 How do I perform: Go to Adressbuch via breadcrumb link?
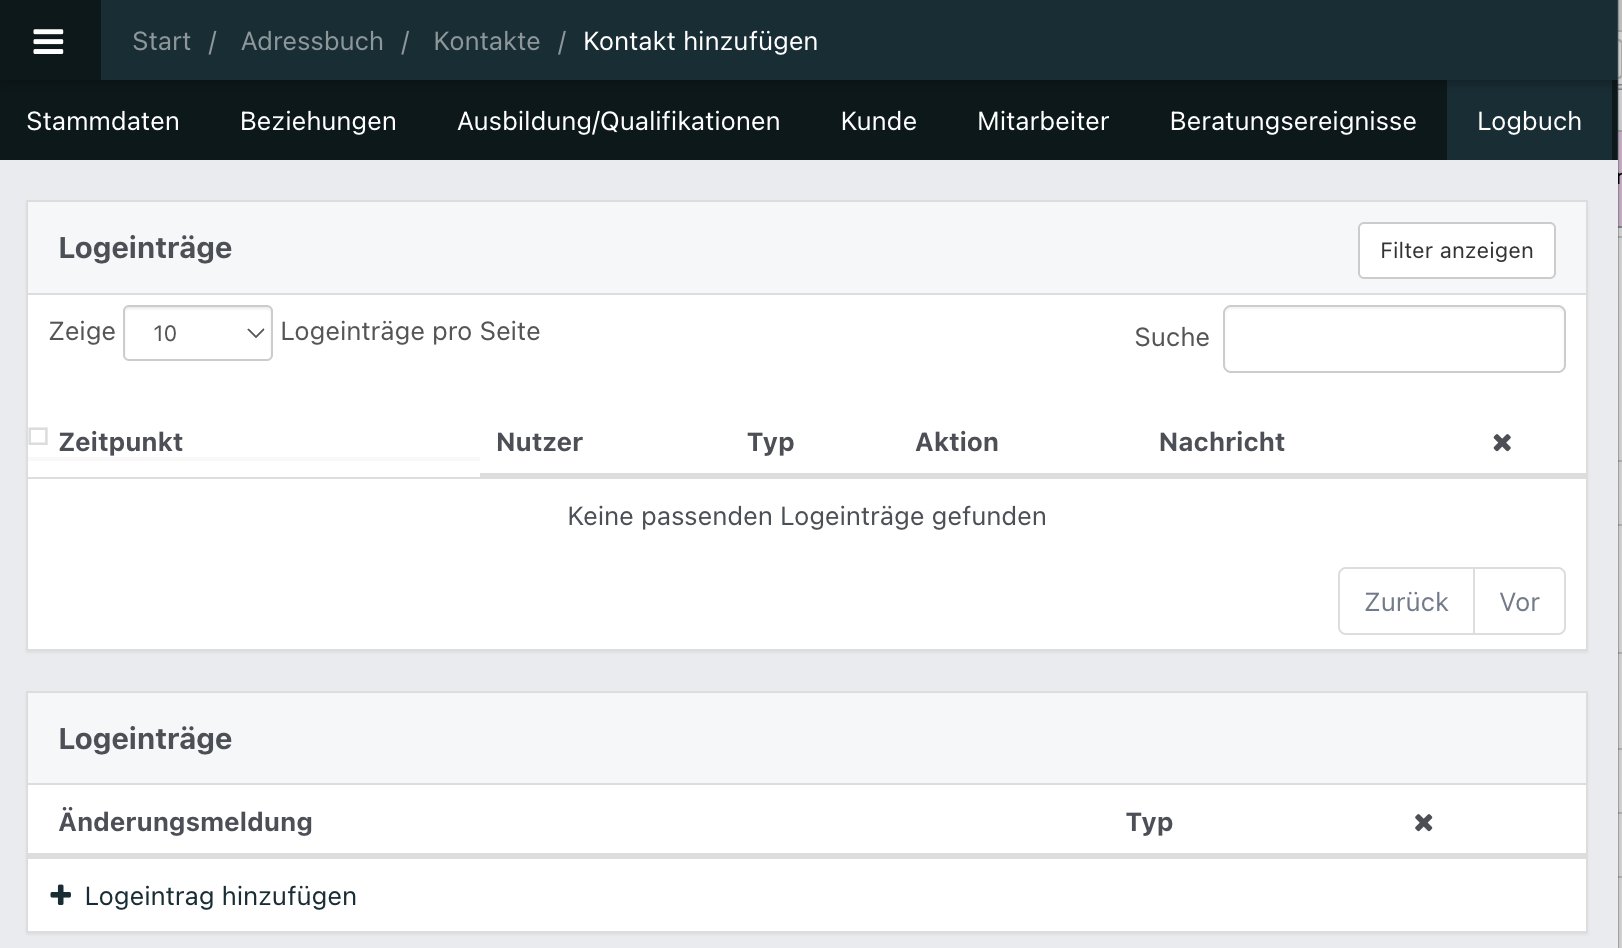[x=311, y=41]
